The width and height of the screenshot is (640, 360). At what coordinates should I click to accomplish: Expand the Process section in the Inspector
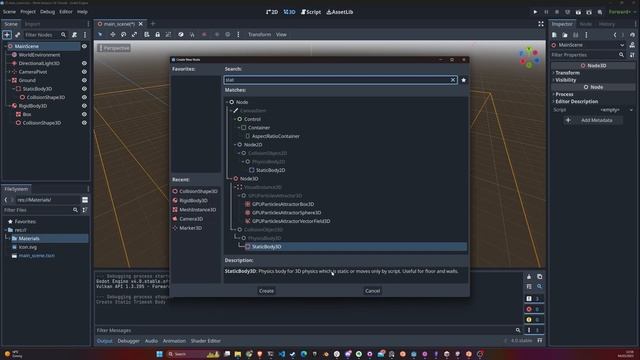coord(563,94)
